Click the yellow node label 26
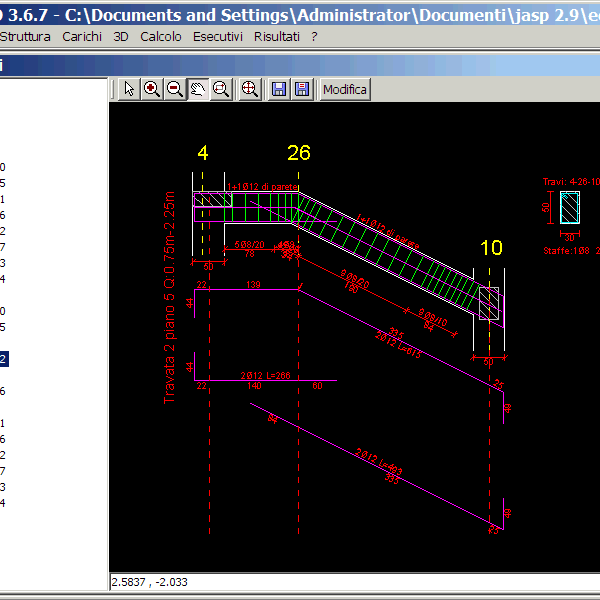Screen dimensions: 600x600 pos(299,153)
